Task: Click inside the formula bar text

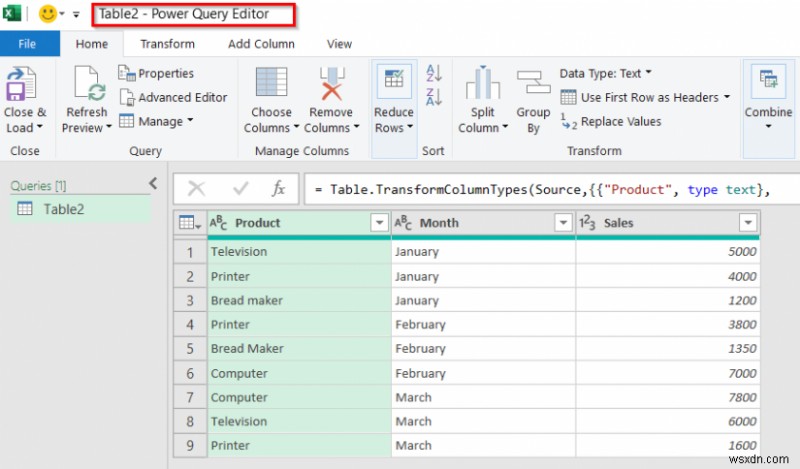Action: tap(551, 189)
